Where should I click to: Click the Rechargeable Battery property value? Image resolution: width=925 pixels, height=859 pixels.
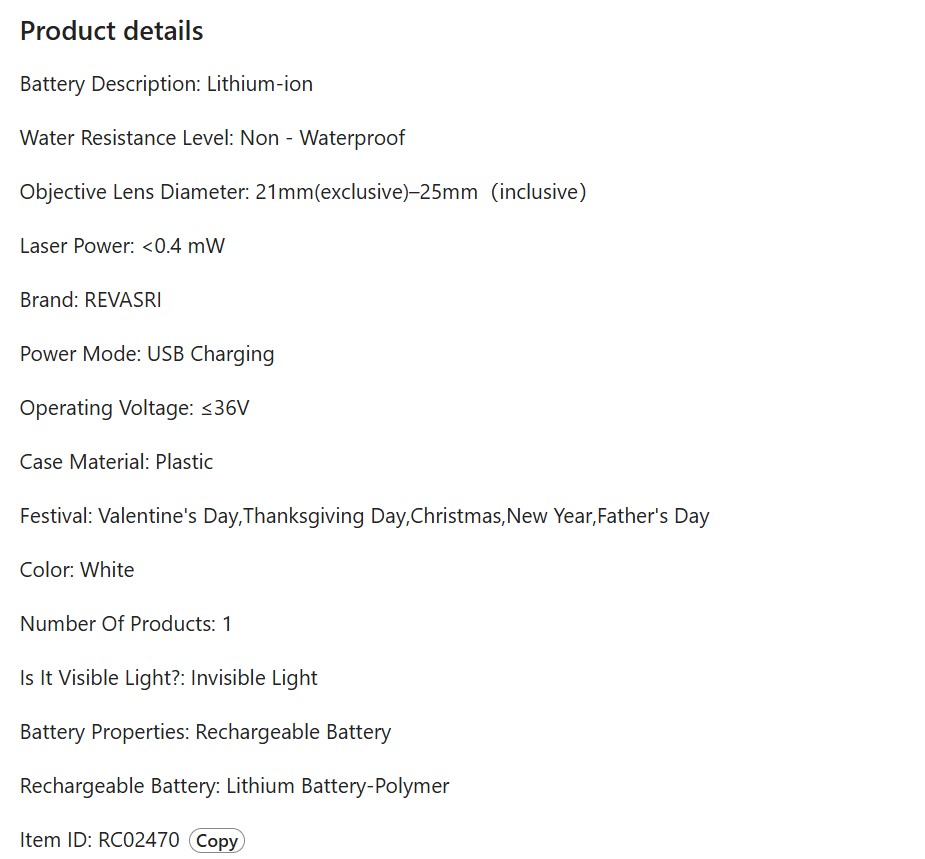click(x=293, y=732)
